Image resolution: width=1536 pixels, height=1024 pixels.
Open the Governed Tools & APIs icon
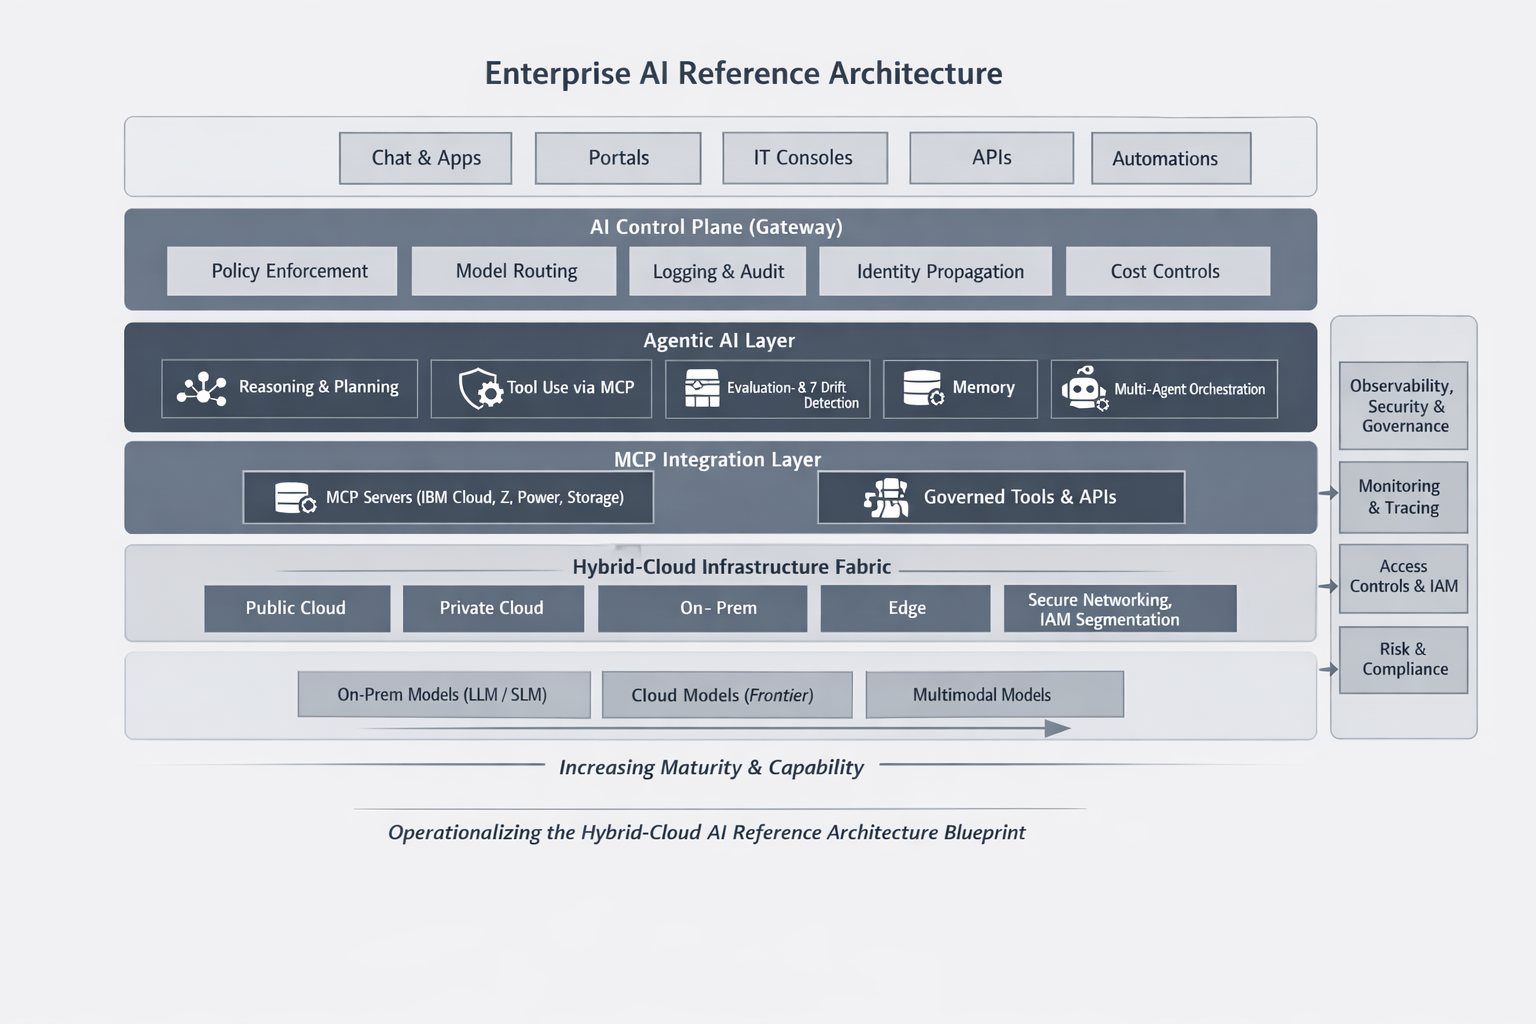[x=884, y=497]
